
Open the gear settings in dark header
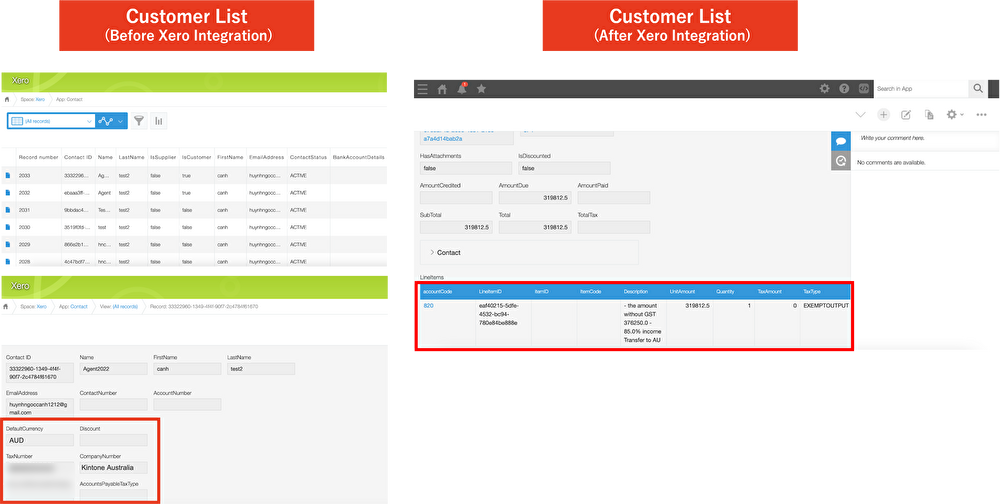824,89
